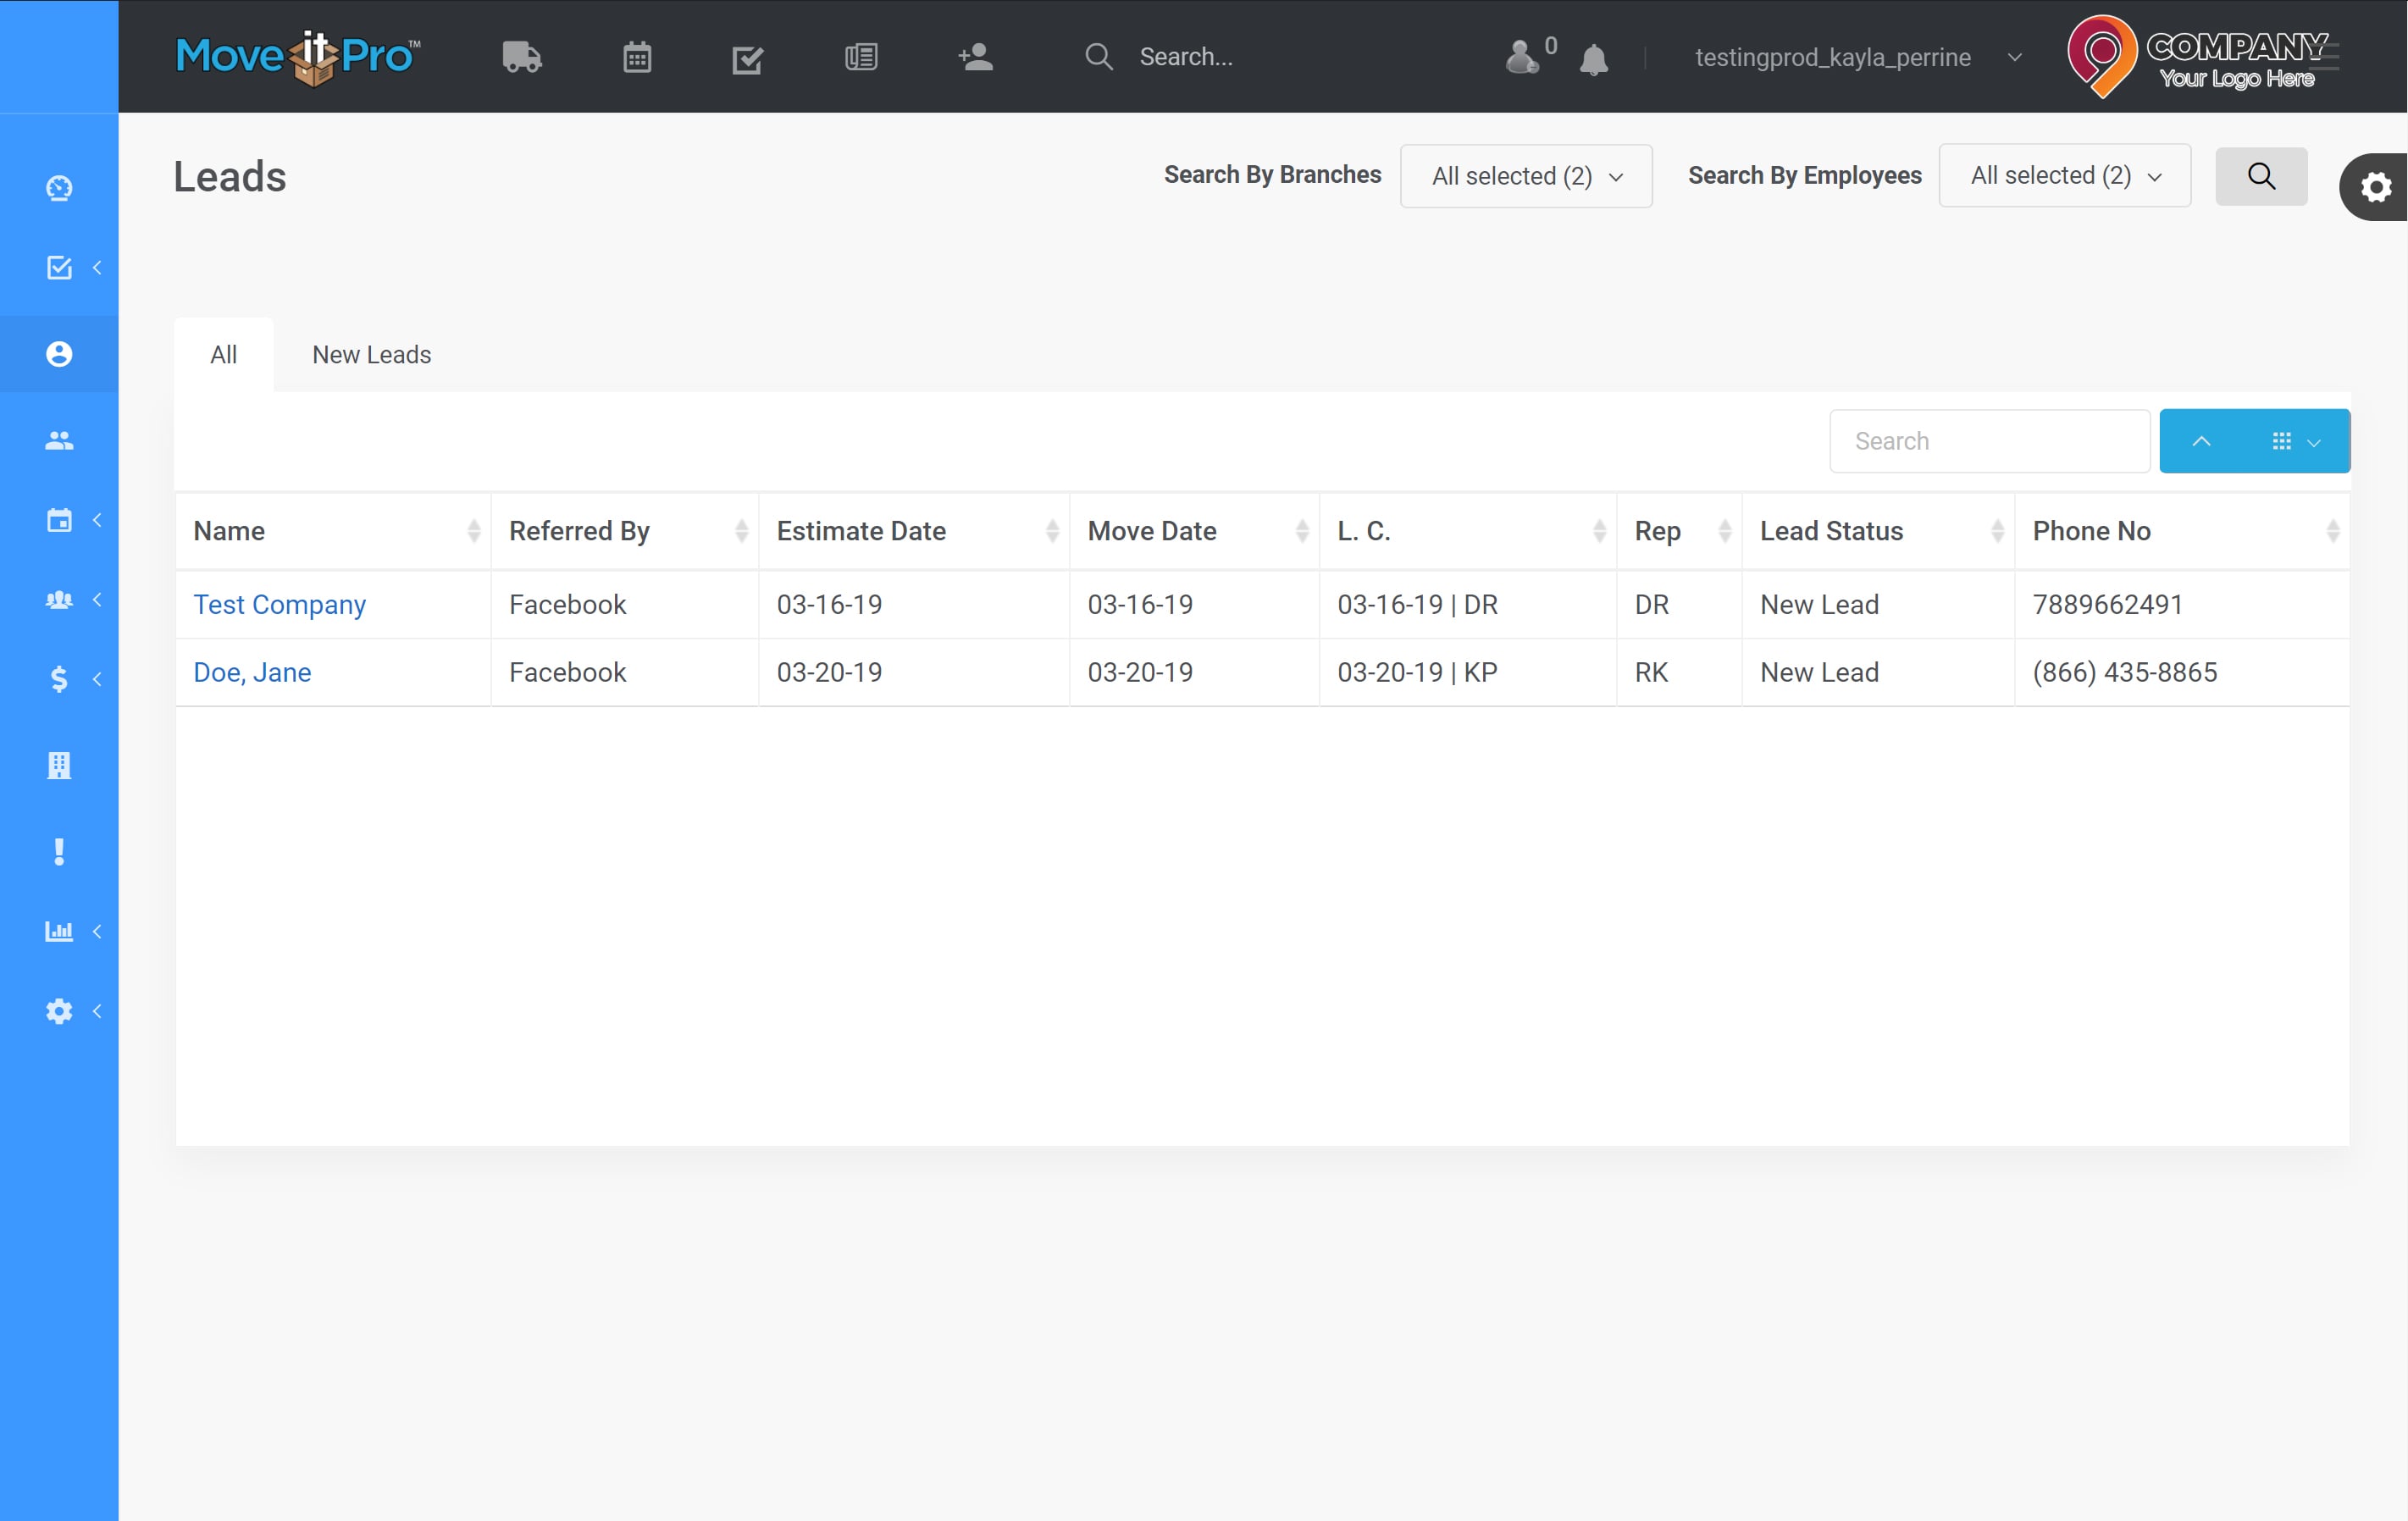Open the calendar icon in top bar
Viewport: 2408px width, 1521px height.
[x=637, y=57]
